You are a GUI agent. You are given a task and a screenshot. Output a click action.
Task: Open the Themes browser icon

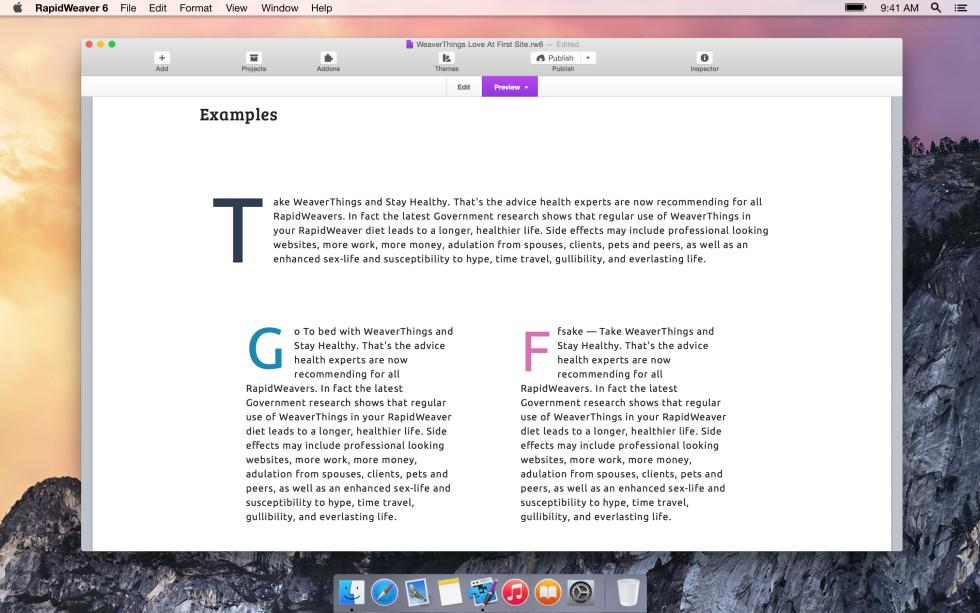click(446, 58)
